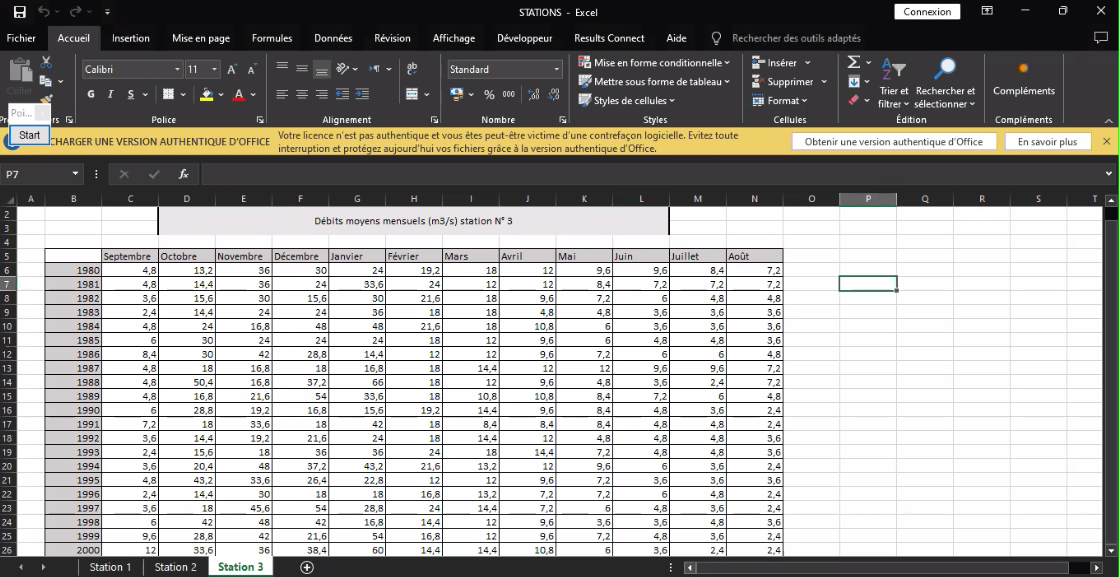Open the Standard number format dropdown
The height and width of the screenshot is (577, 1119).
[557, 69]
